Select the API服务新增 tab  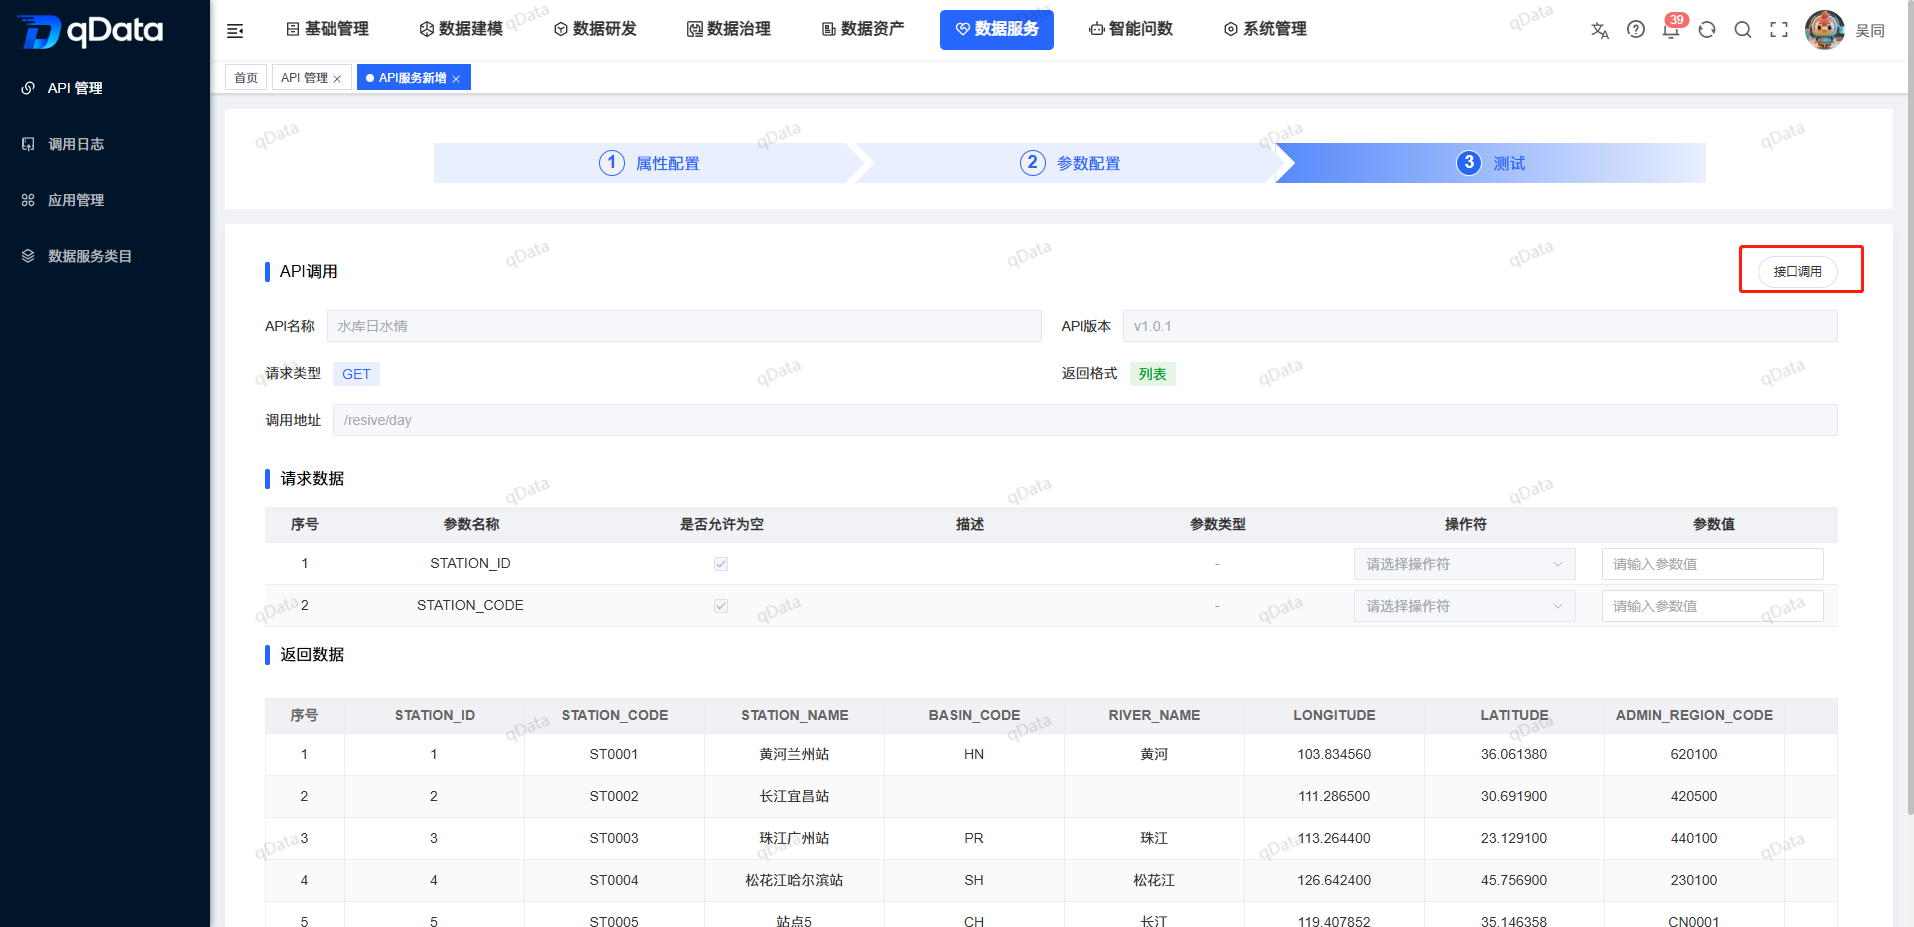[x=412, y=78]
